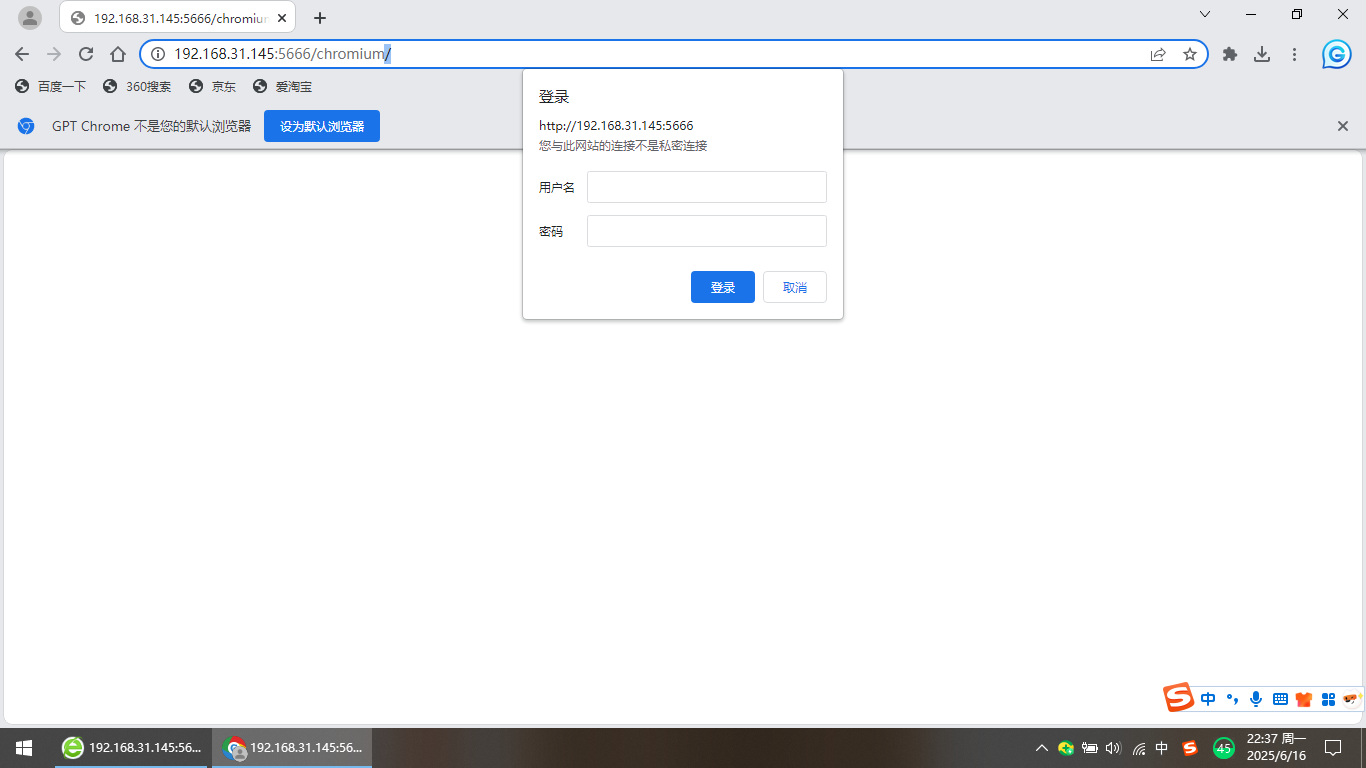
Task: Toggle the 中 input indicator in system tray
Action: 1162,748
